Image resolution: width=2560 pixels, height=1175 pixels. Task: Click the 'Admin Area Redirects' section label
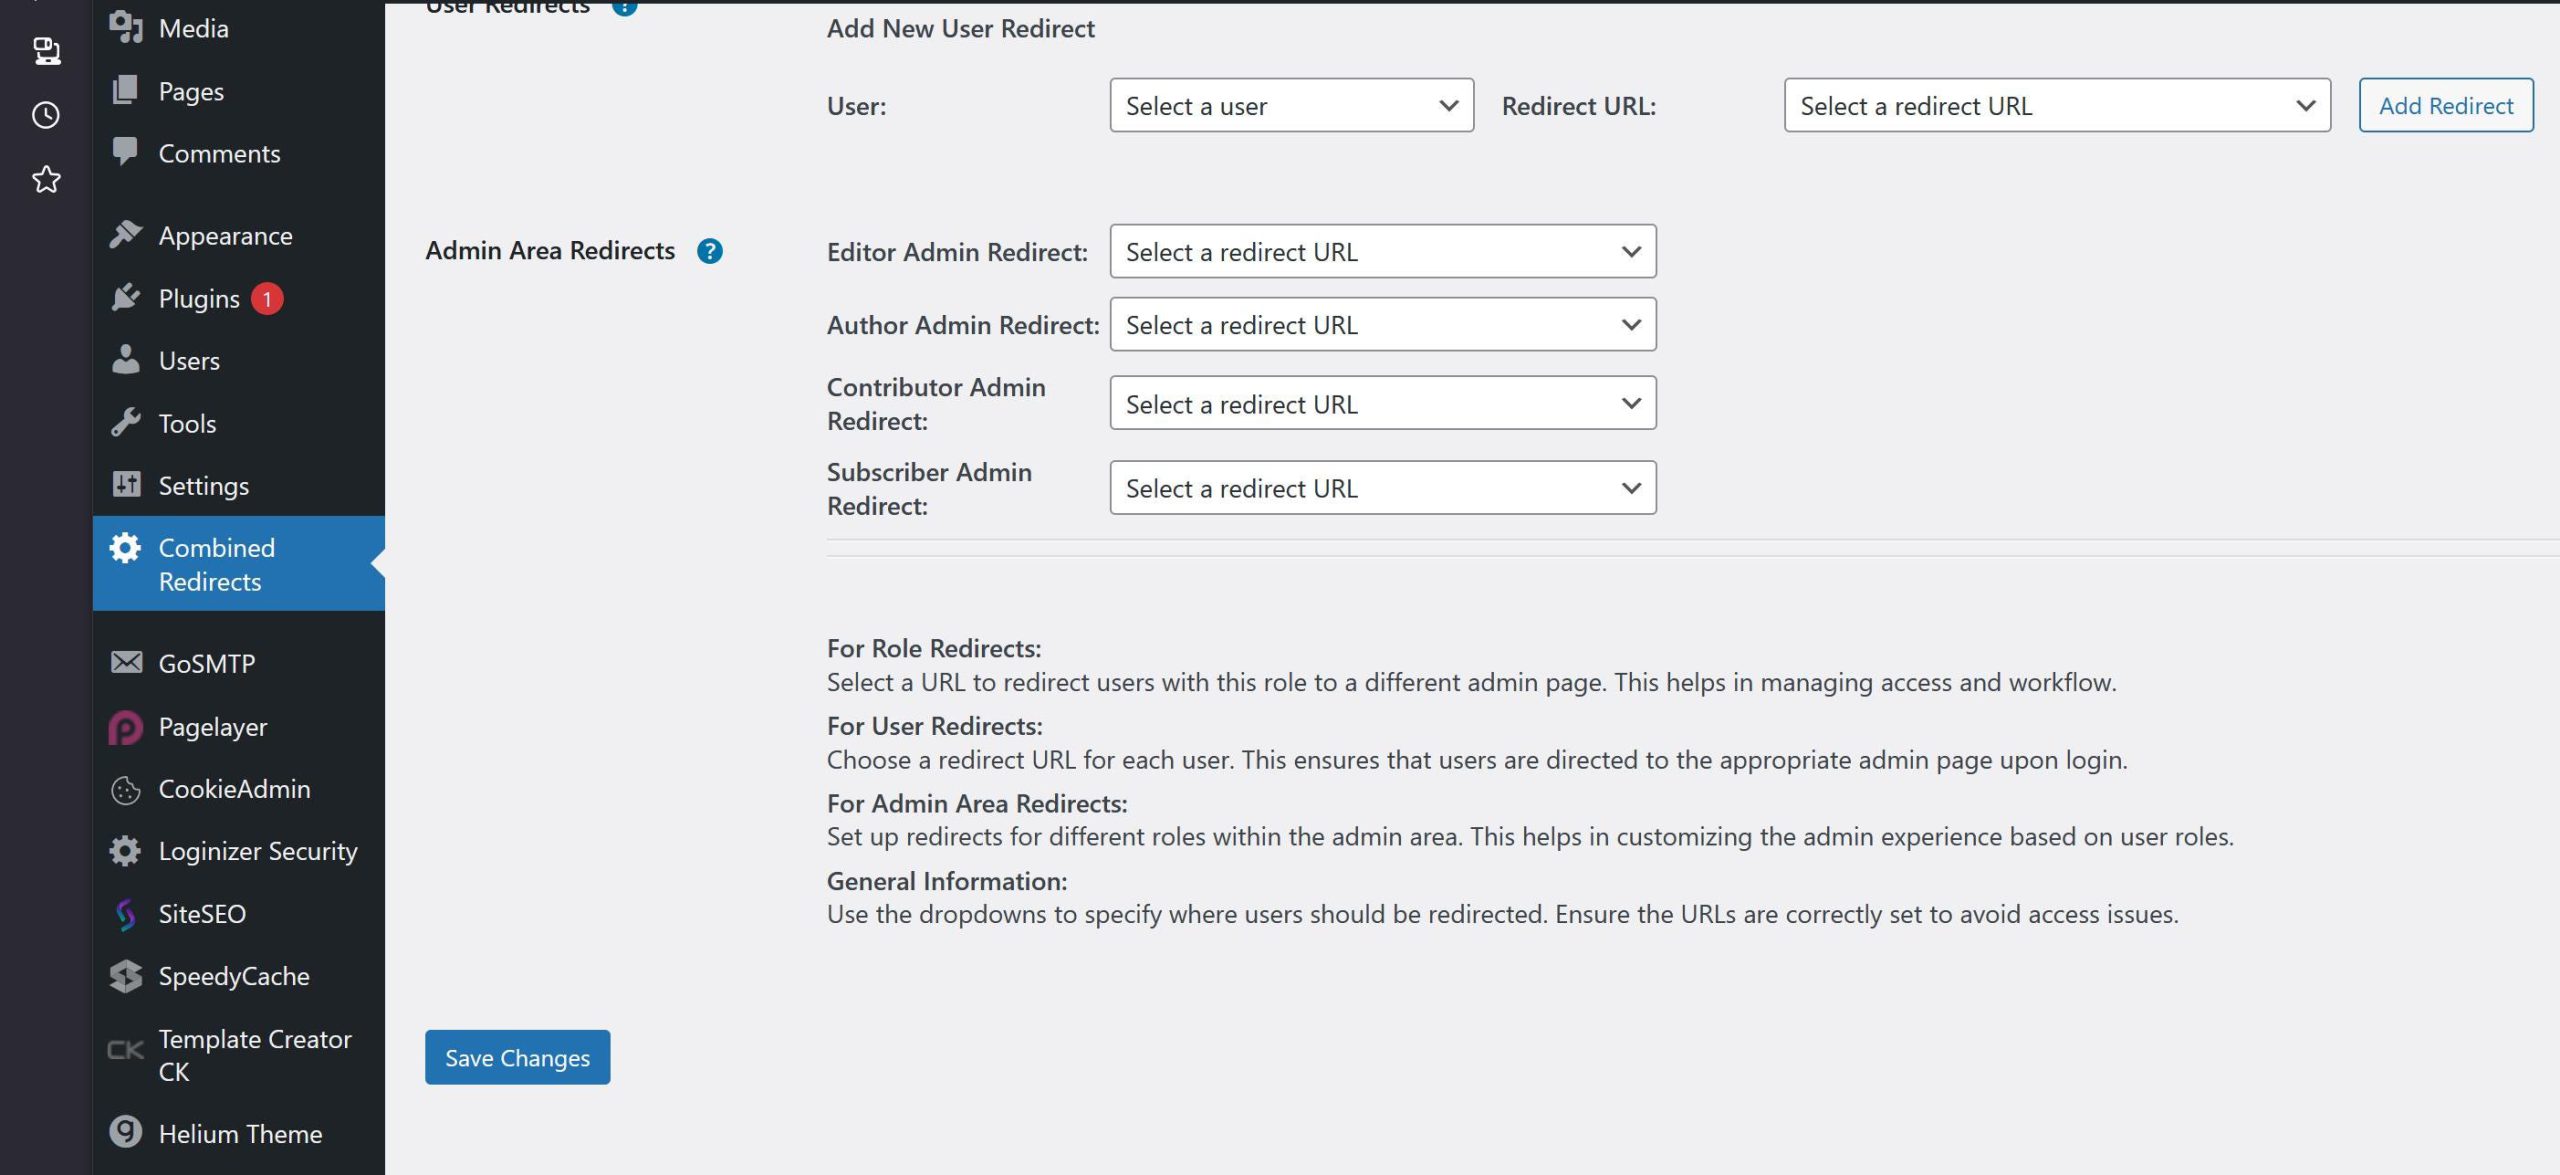[550, 250]
